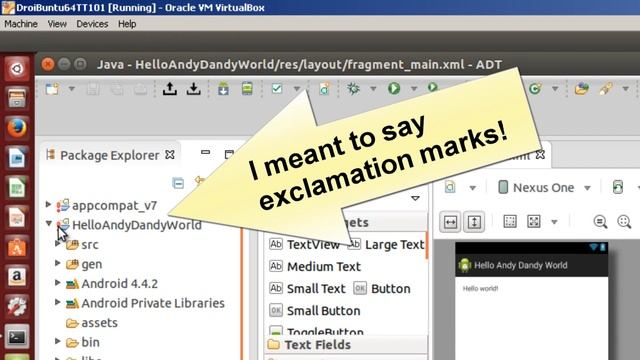Click the lint check toolbar icon
This screenshot has width=640, height=360.
pos(277,89)
